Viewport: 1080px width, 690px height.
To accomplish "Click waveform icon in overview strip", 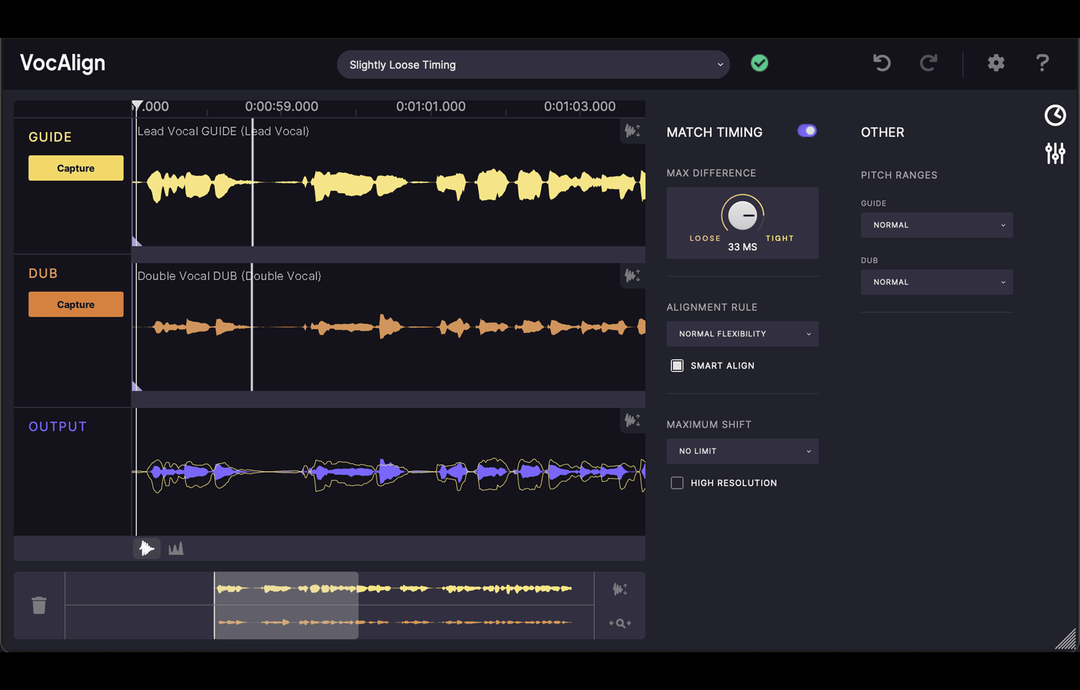I will pyautogui.click(x=620, y=589).
